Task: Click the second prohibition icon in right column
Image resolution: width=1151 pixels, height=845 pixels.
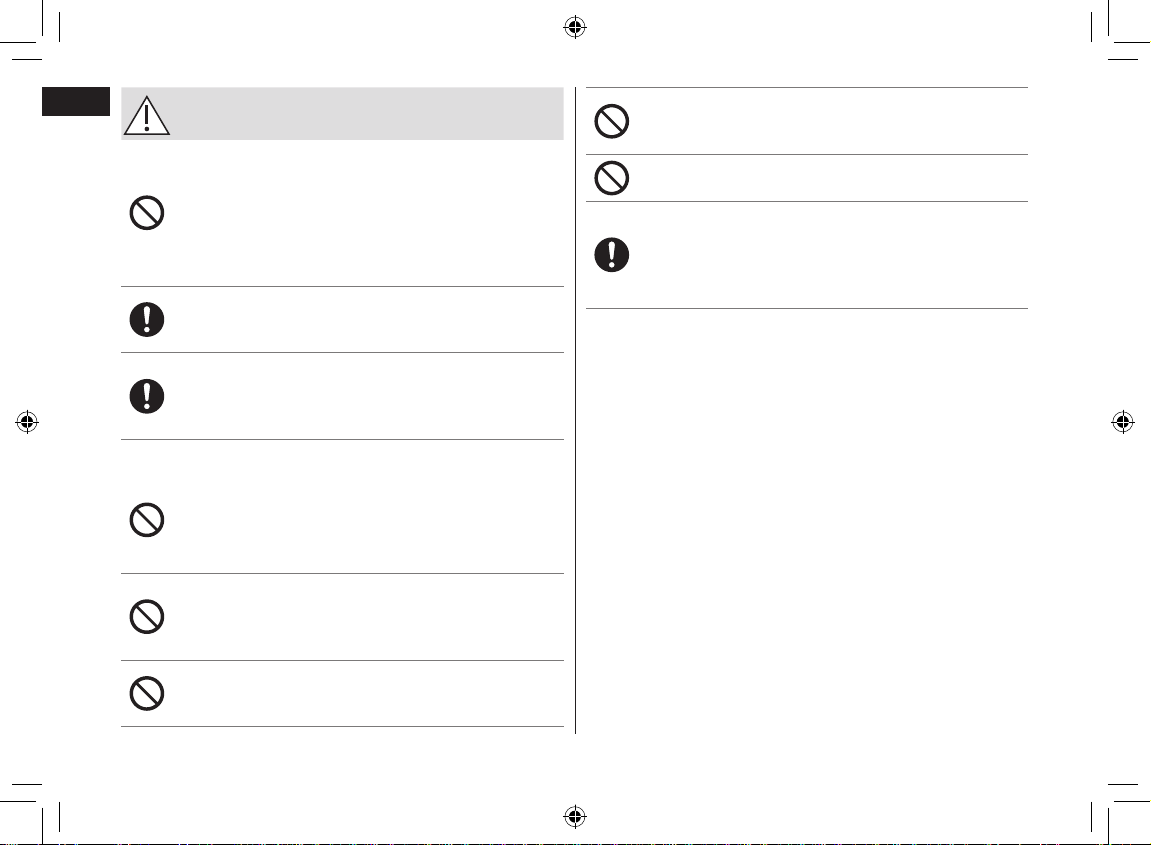Action: pos(611,178)
